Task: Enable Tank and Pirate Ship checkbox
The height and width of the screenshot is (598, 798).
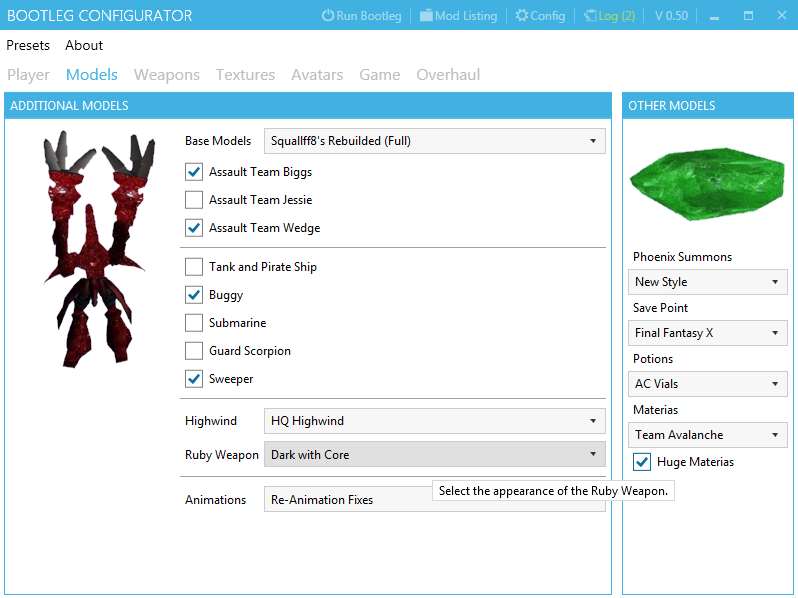Action: [x=194, y=267]
